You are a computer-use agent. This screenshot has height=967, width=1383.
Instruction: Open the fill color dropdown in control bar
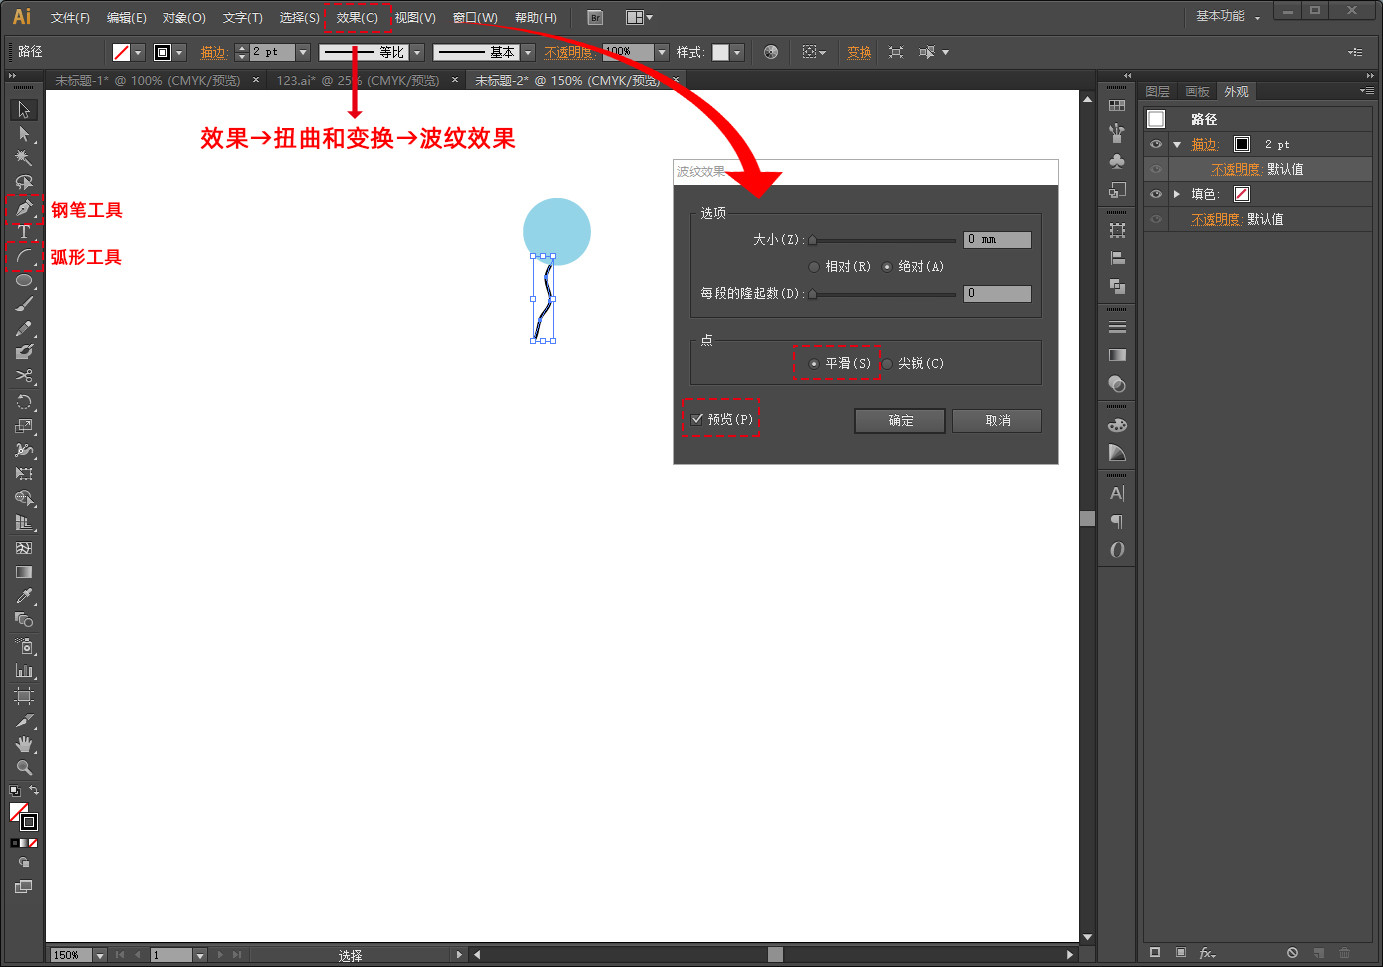[x=138, y=52]
